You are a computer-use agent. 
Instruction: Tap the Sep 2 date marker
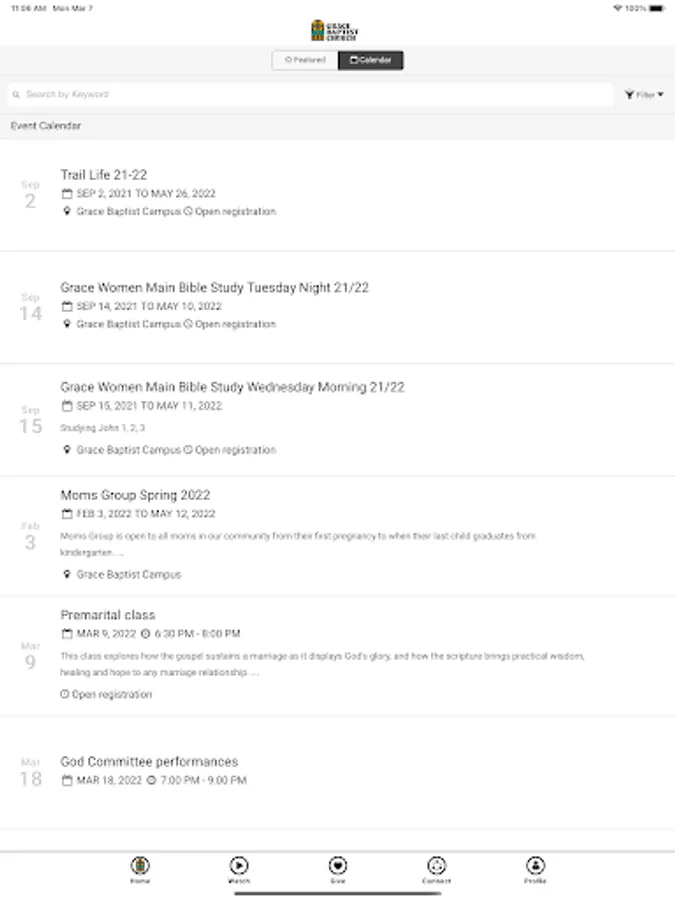point(30,196)
